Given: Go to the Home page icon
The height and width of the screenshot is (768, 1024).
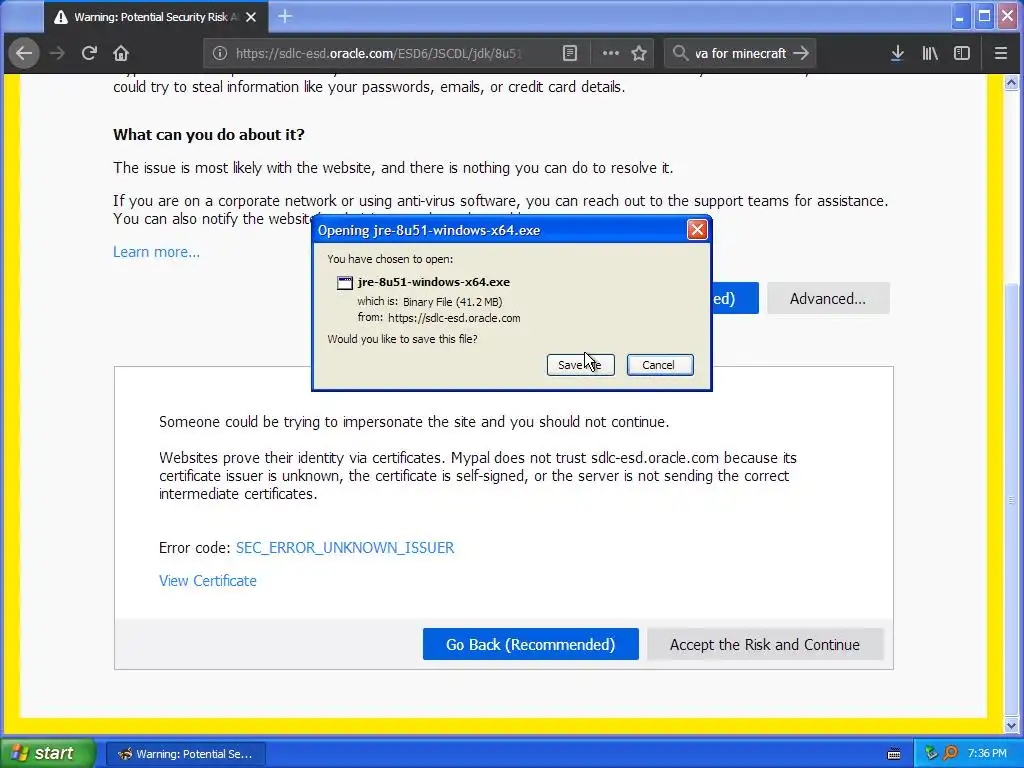Looking at the screenshot, I should click(121, 53).
